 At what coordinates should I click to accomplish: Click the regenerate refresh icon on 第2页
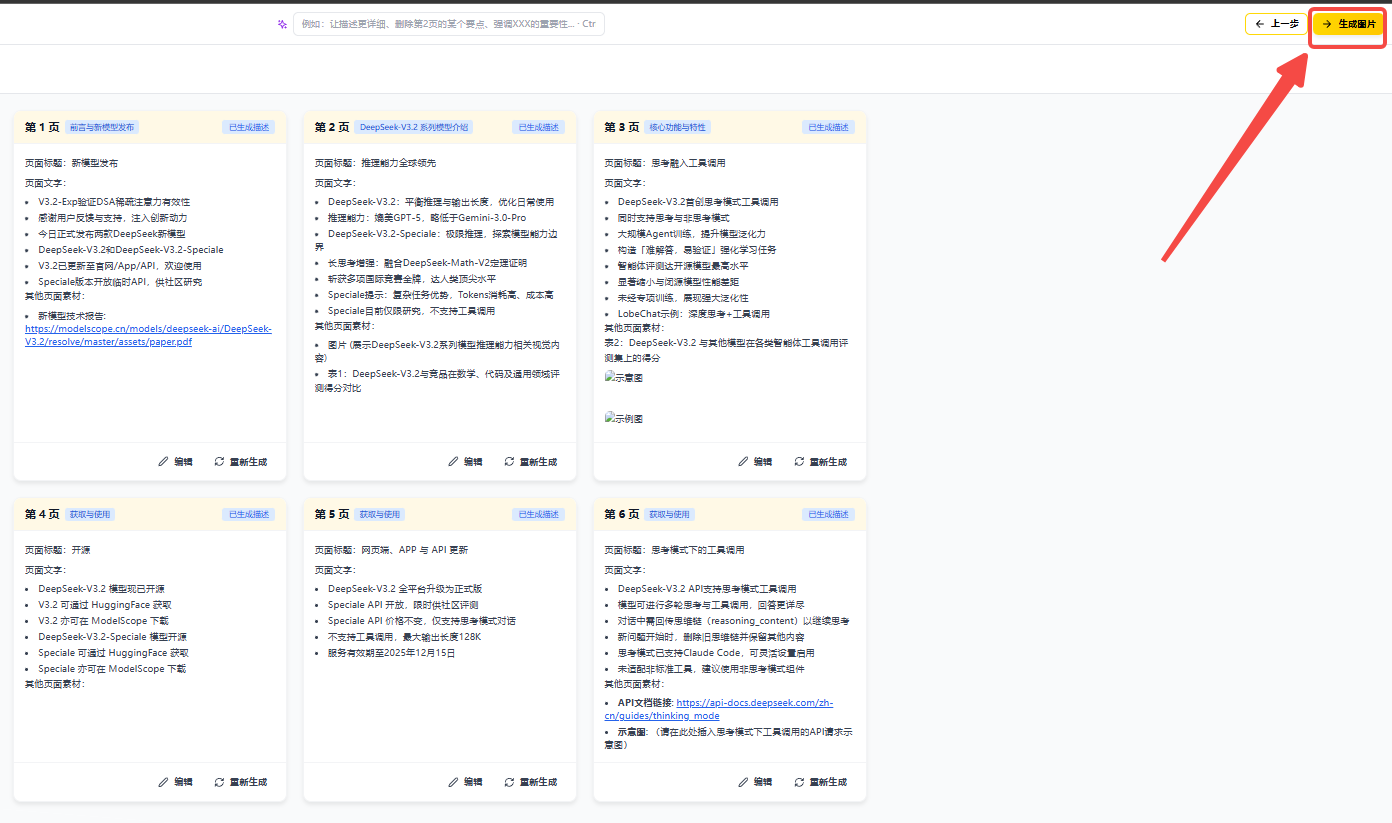(509, 461)
